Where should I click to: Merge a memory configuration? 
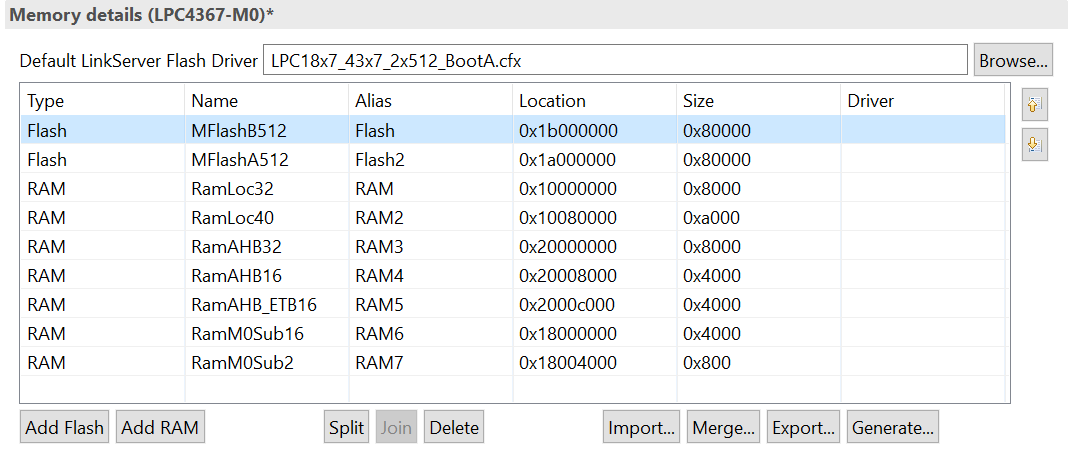point(723,427)
